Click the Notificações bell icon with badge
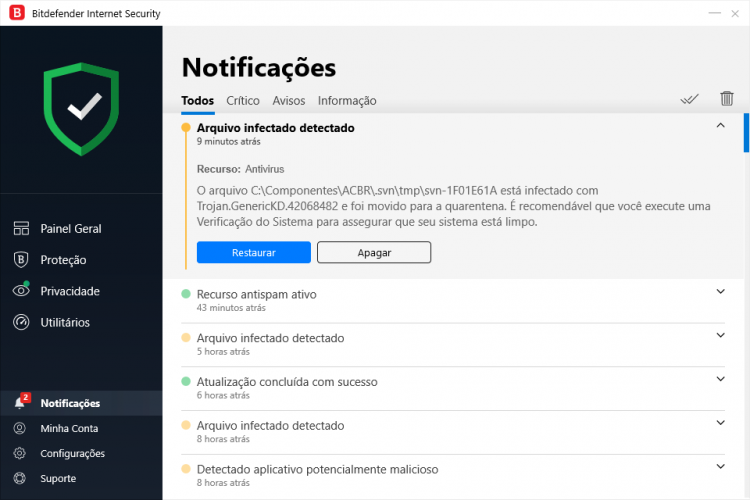 (22, 401)
